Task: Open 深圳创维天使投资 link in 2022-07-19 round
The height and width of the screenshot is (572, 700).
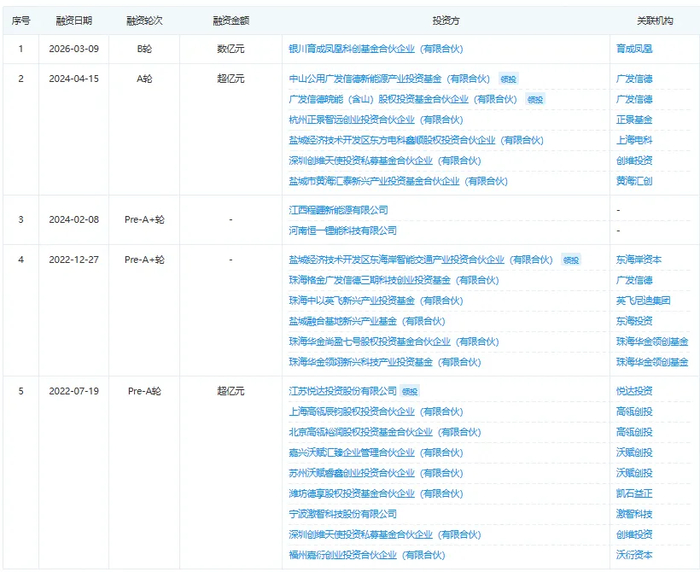Action: pos(385,535)
